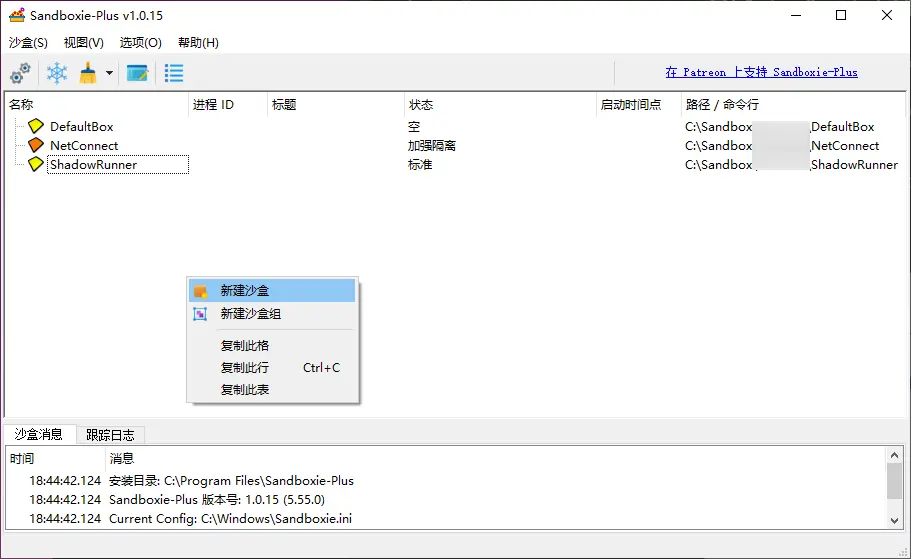Open the 视图(V) menu

click(x=84, y=42)
